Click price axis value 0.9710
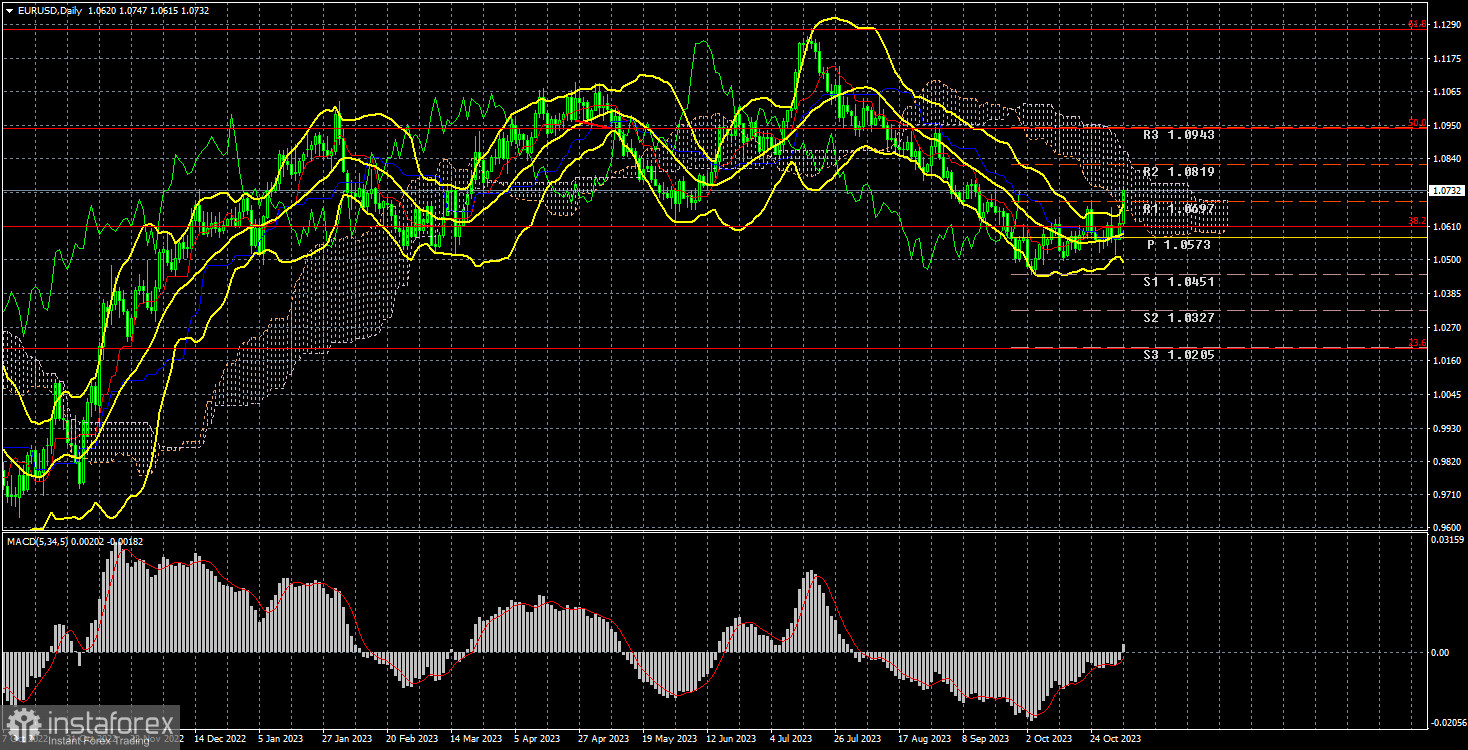Viewport: 1468px width, 750px height. [x=1446, y=495]
